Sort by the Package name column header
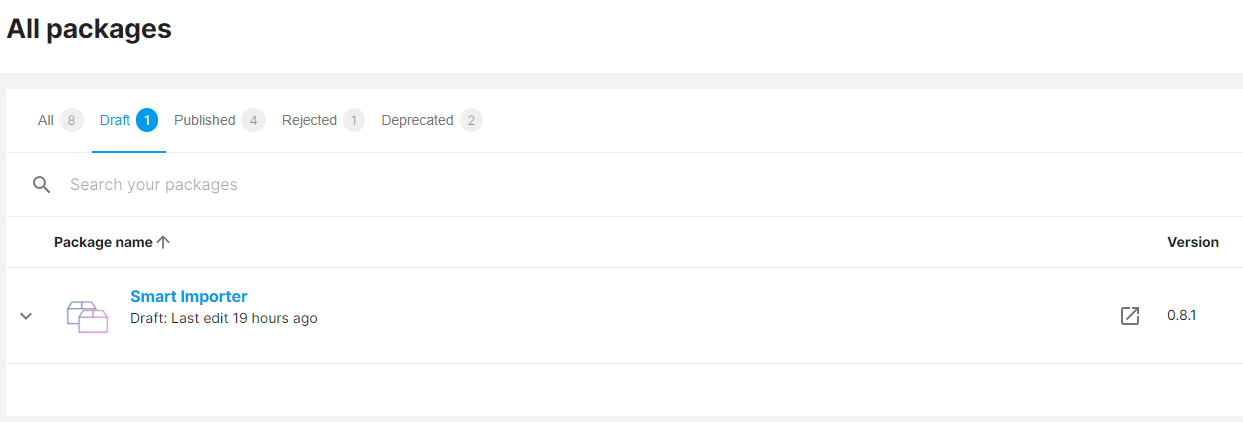 [103, 242]
